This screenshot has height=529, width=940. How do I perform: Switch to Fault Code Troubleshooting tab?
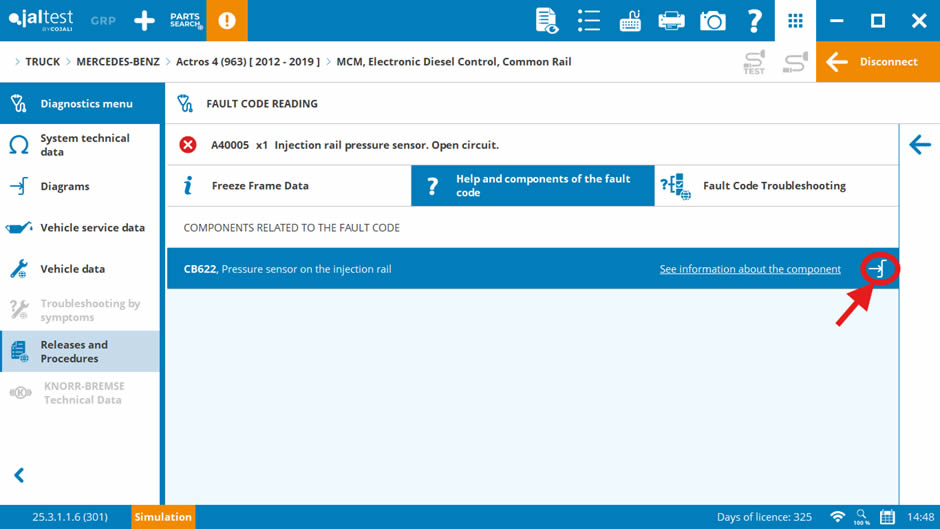tap(776, 186)
